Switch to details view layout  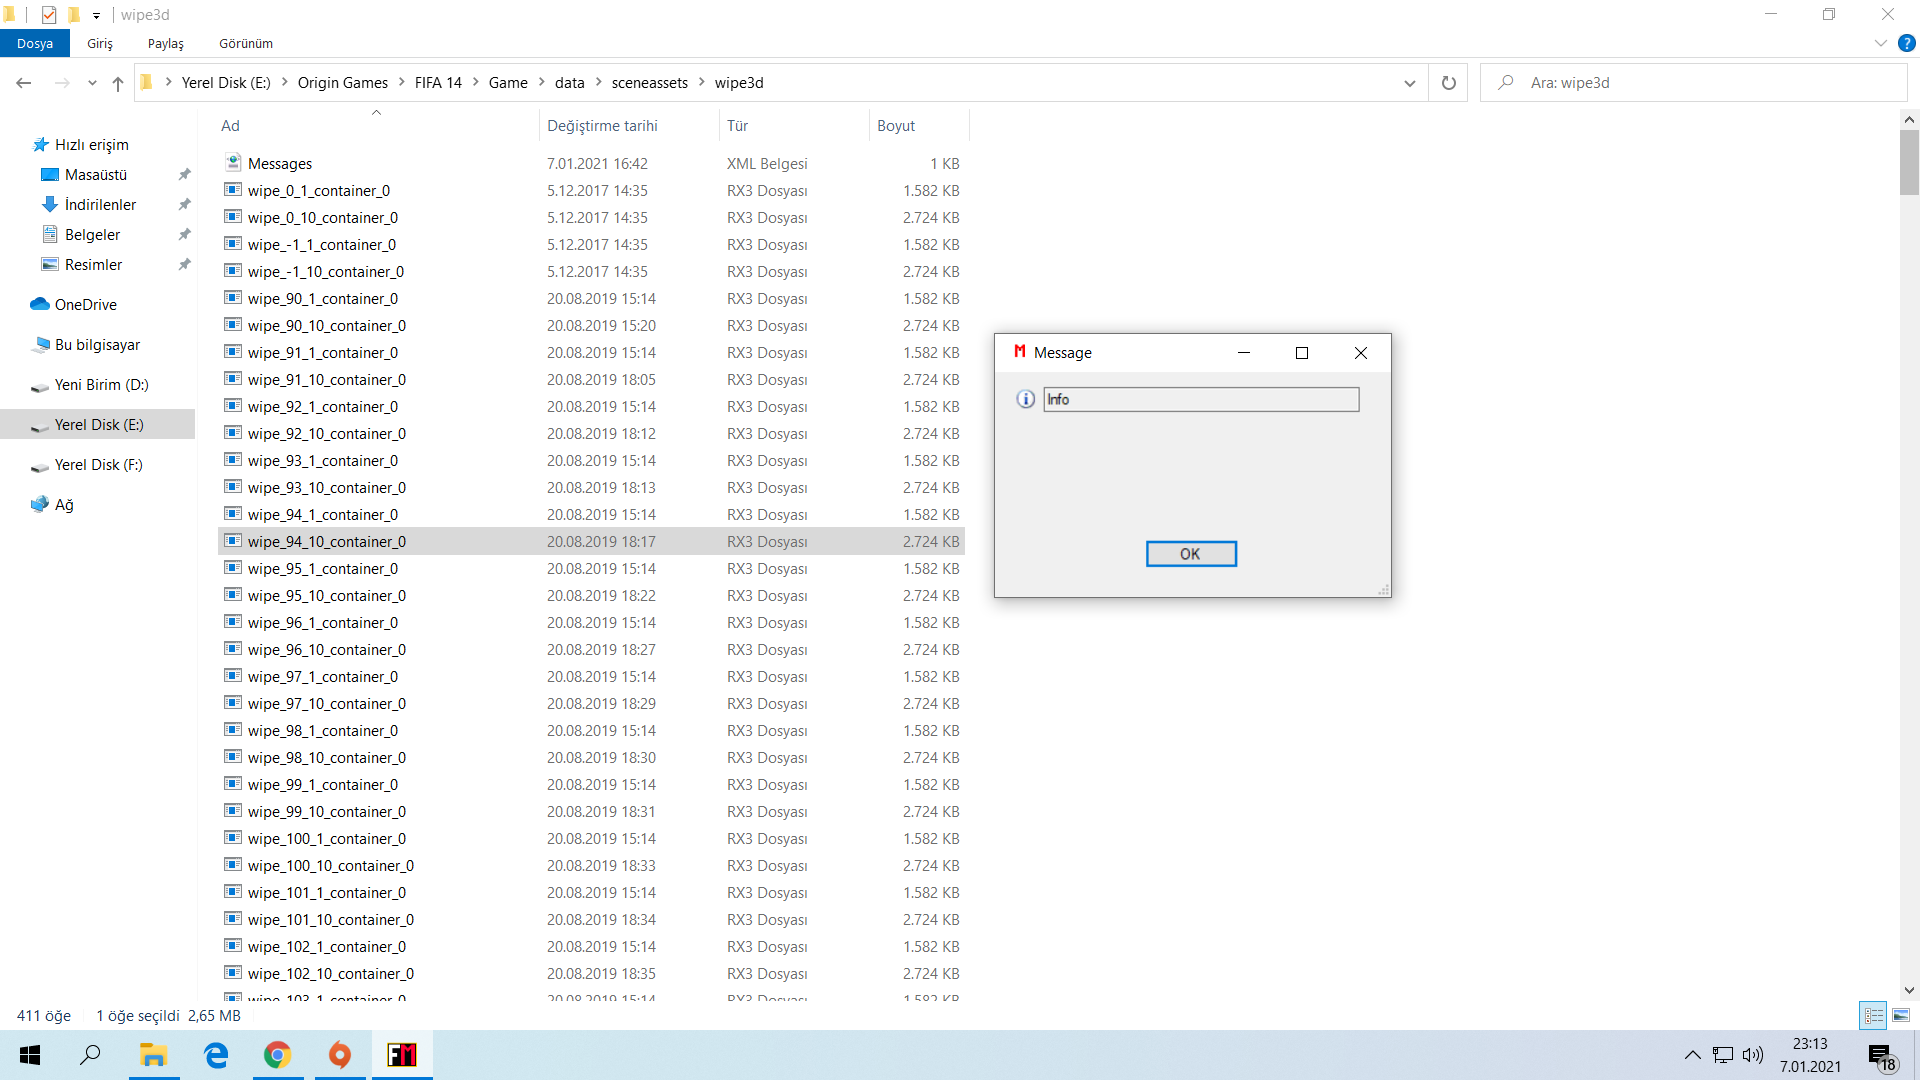[1873, 1015]
